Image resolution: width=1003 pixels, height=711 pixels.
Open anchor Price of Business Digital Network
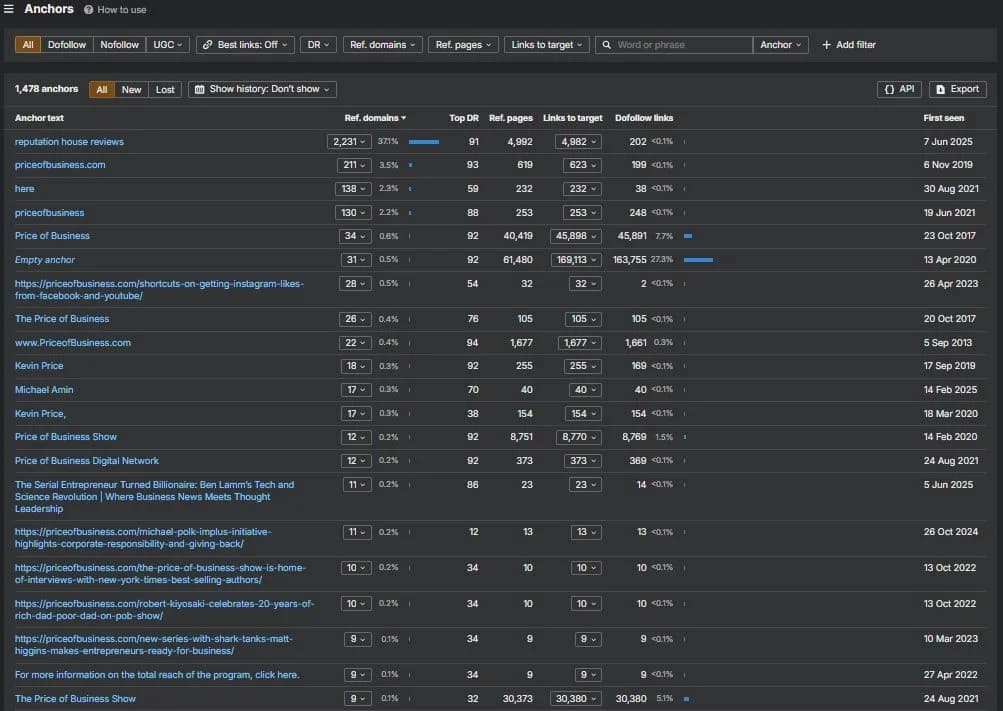coord(86,461)
